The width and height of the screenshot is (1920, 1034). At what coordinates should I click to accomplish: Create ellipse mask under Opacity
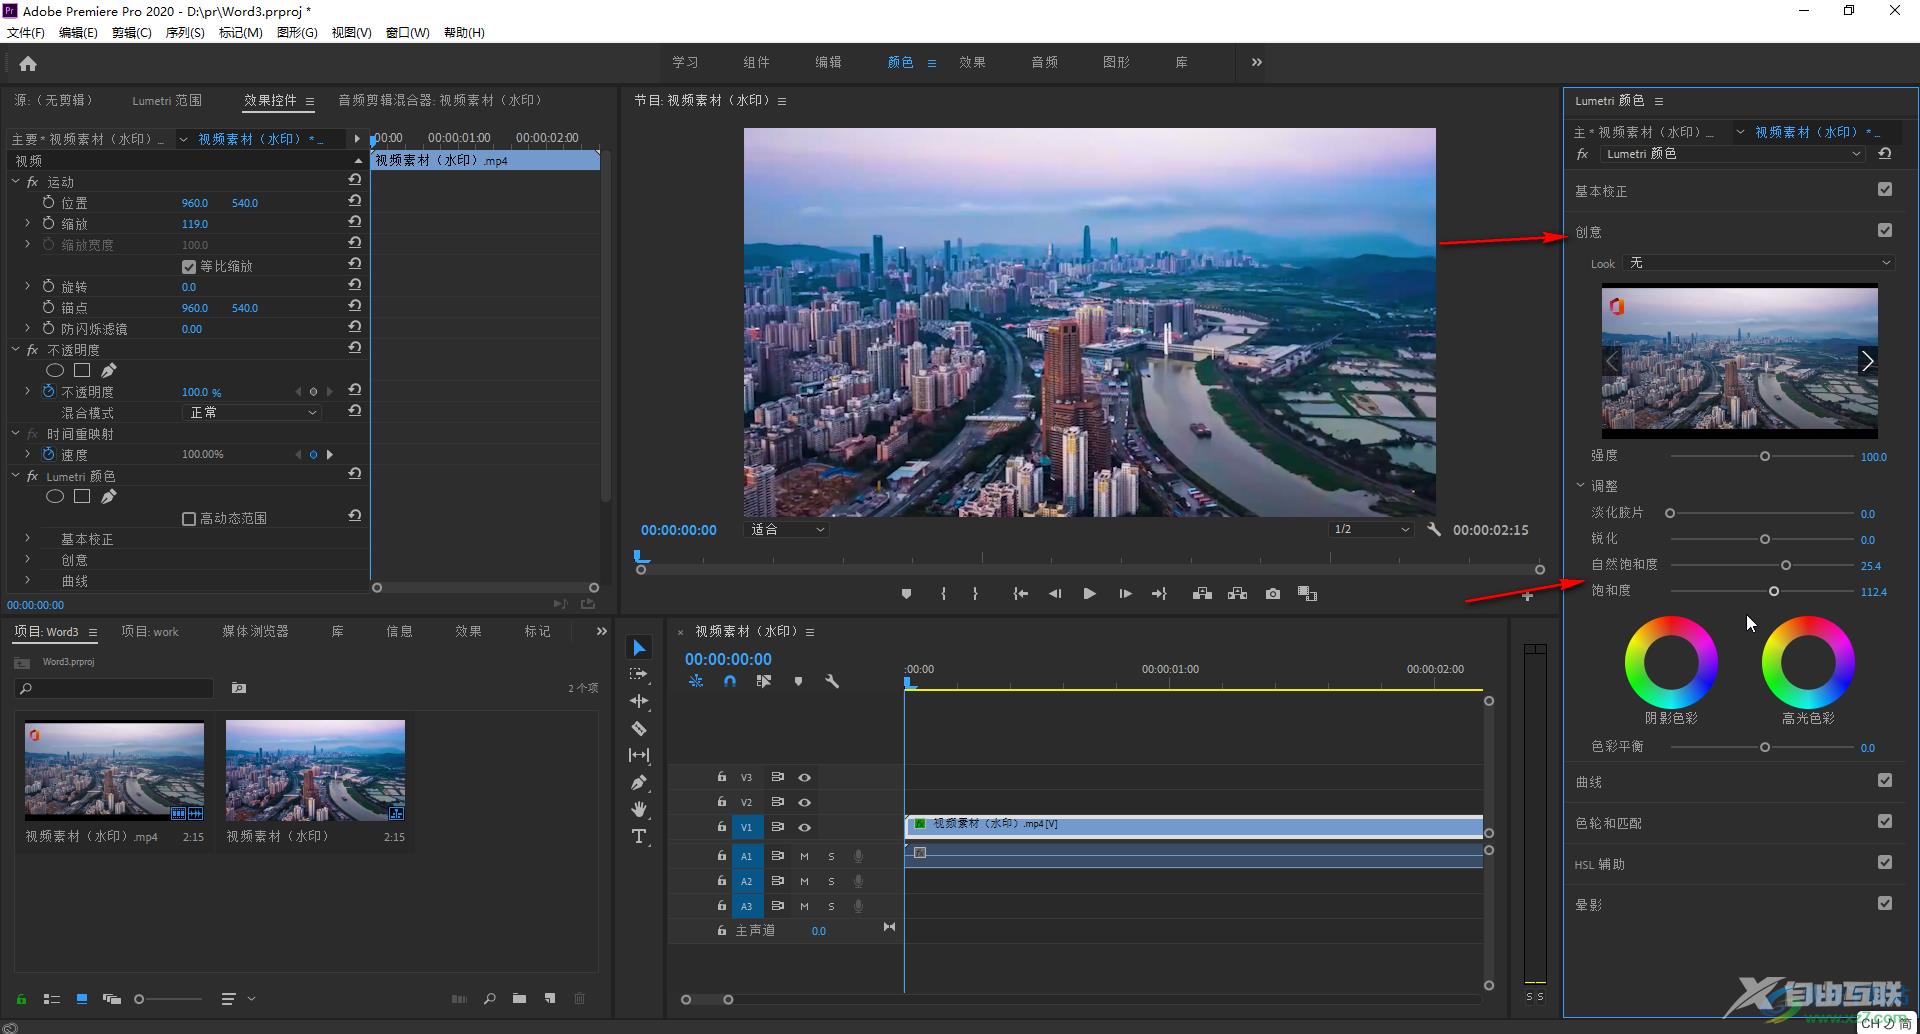pos(55,371)
